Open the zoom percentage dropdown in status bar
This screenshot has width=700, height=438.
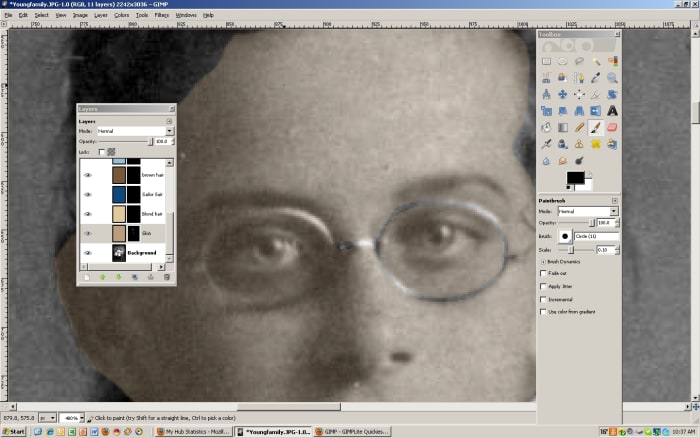[82, 418]
